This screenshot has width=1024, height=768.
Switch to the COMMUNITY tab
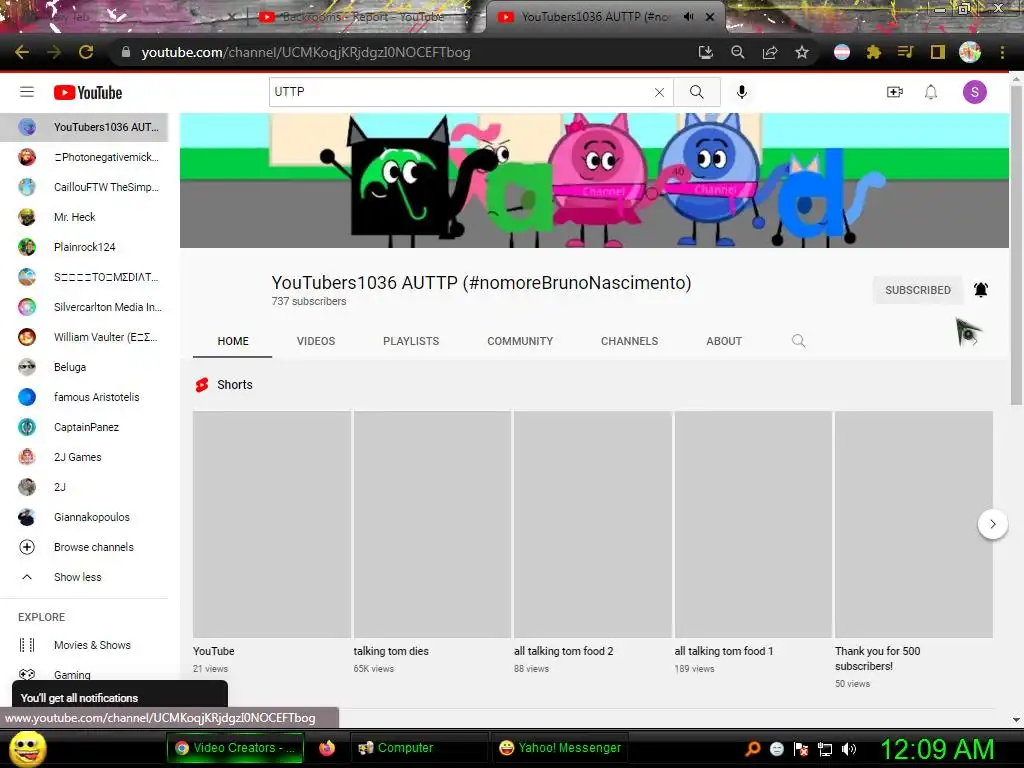(520, 341)
